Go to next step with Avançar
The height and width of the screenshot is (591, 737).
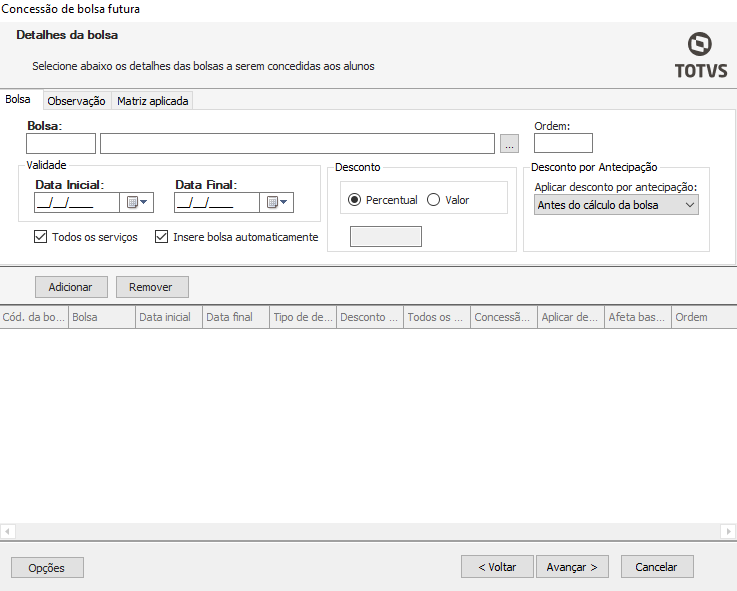[x=572, y=567]
